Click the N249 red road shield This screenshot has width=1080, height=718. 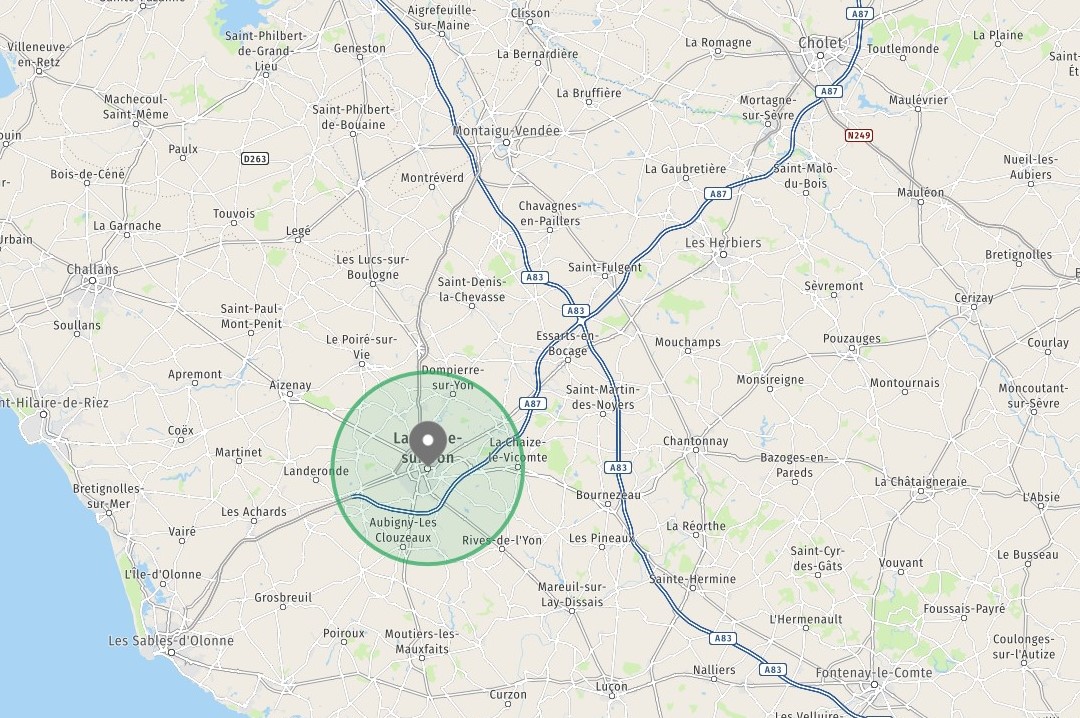859,135
